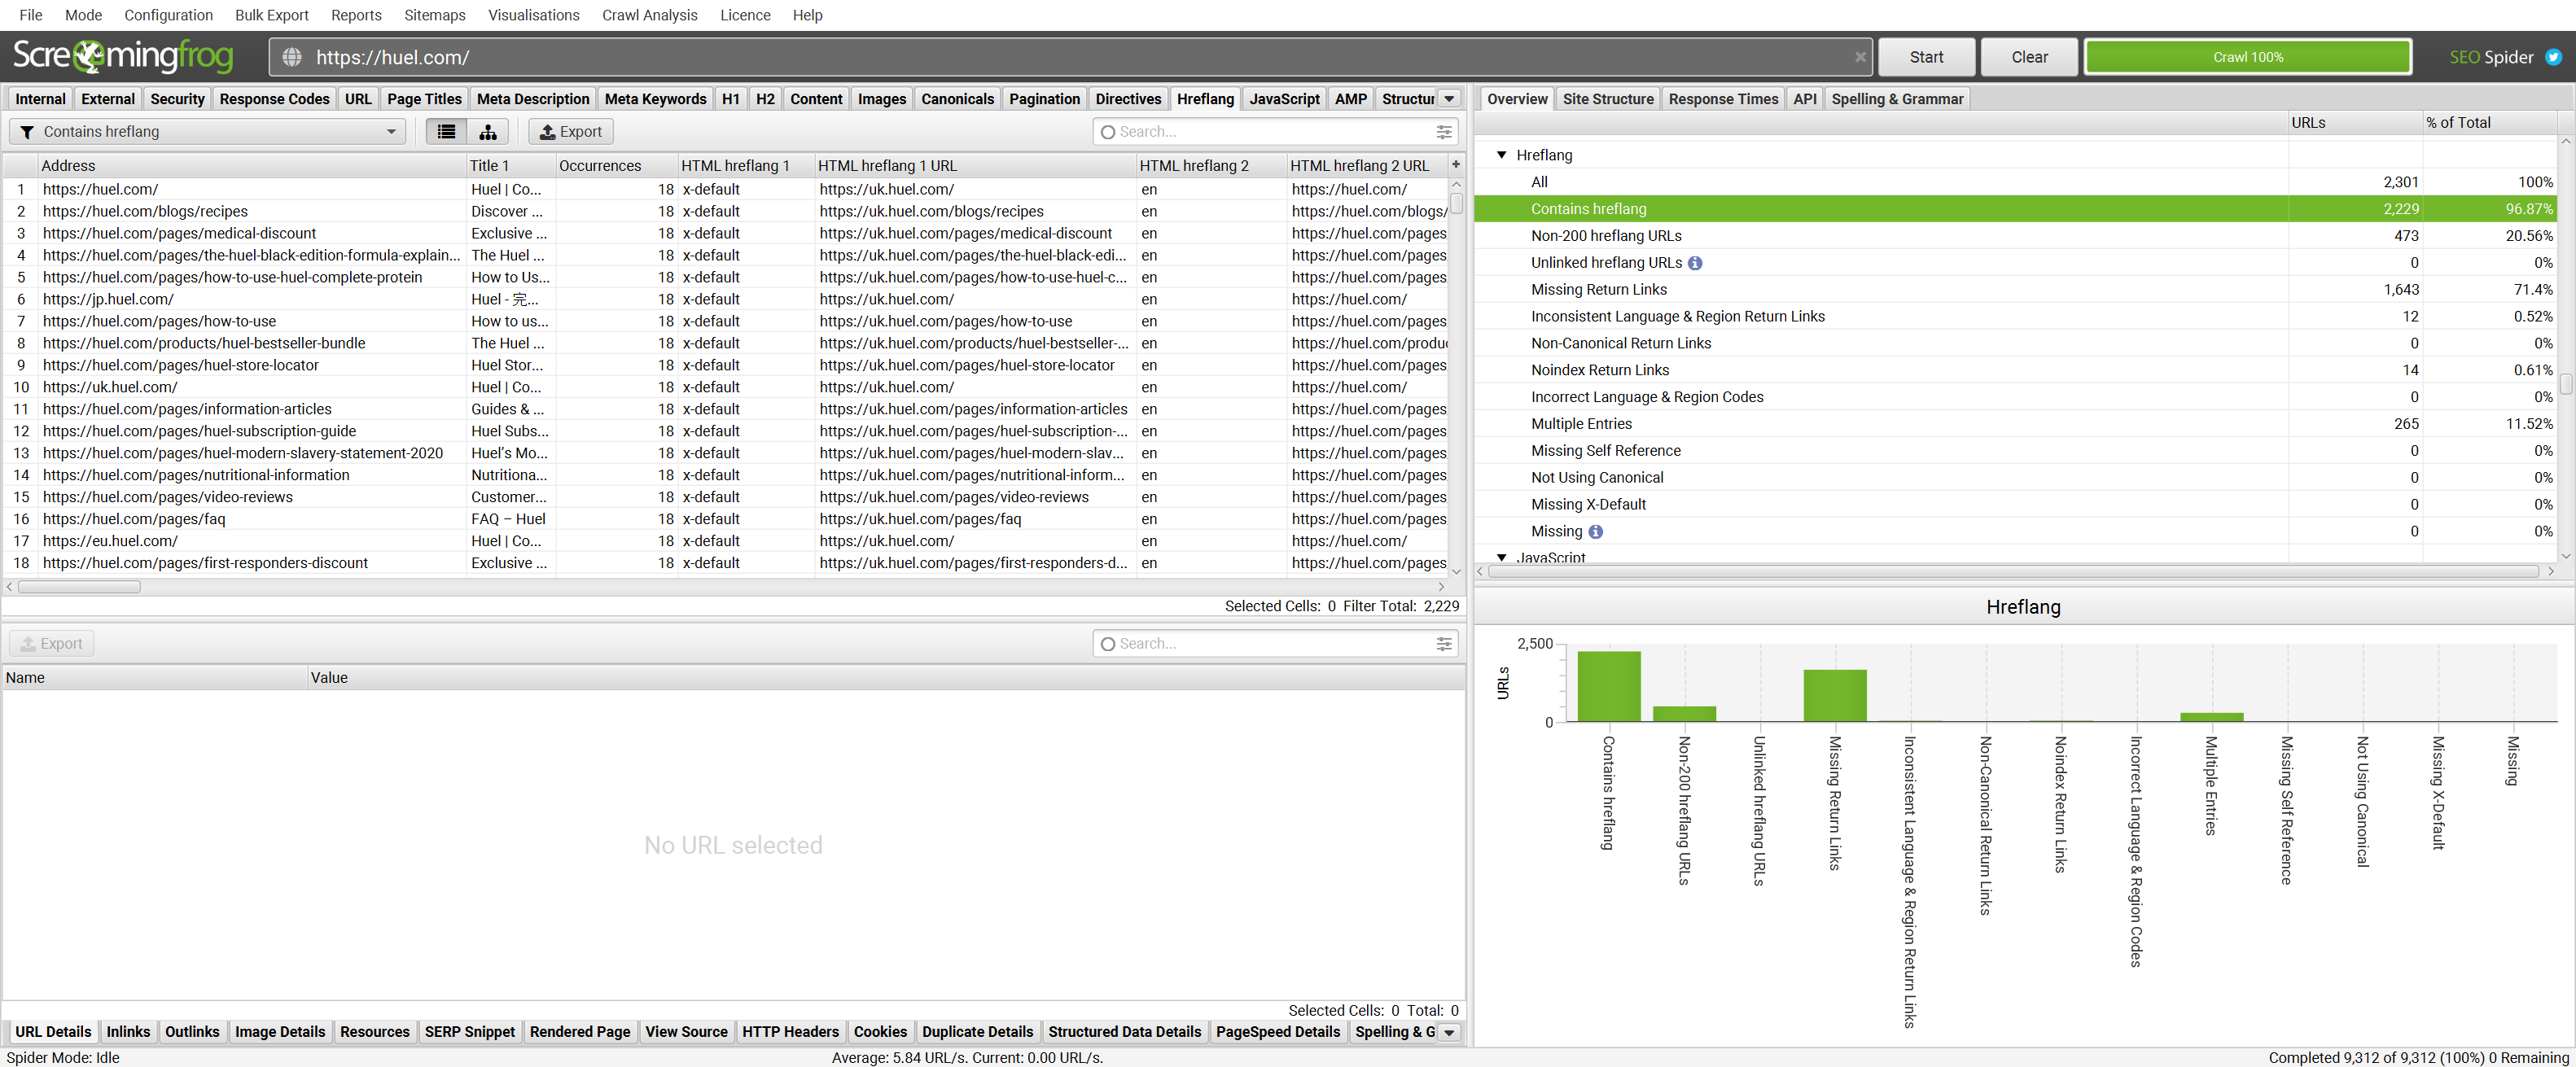The height and width of the screenshot is (1067, 2576).
Task: Open upper search filter options icon
Action: [1443, 132]
